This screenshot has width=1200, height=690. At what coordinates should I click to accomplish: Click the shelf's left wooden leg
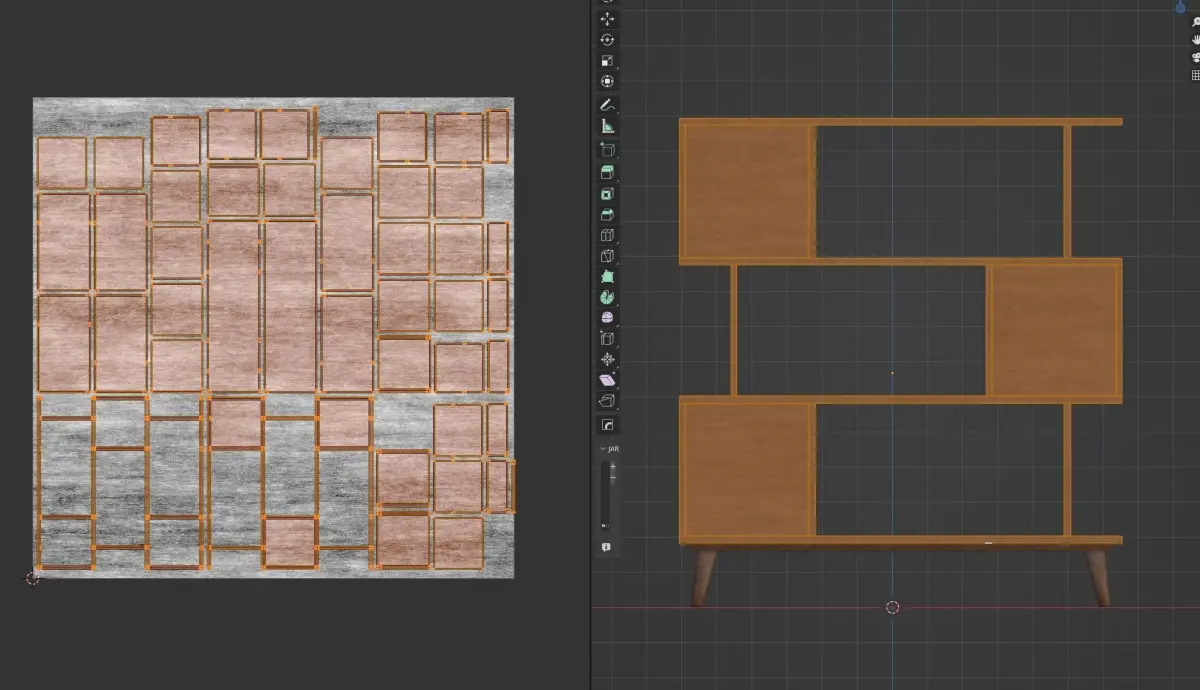[x=704, y=576]
